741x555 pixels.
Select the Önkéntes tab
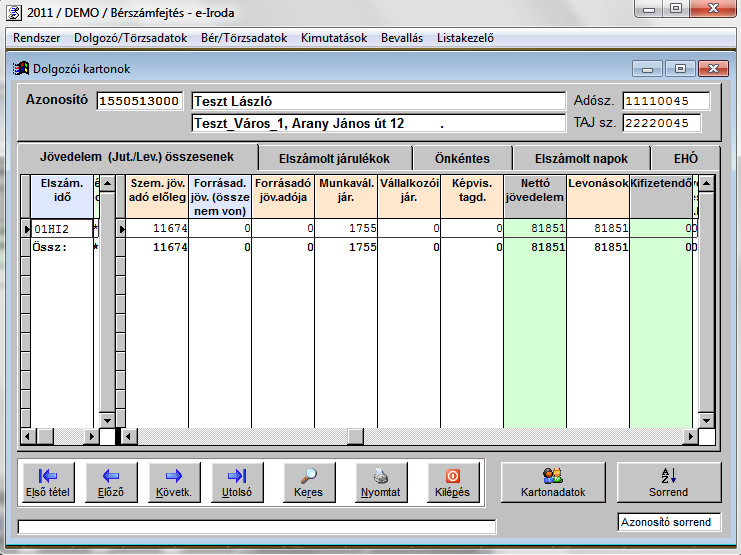point(462,158)
